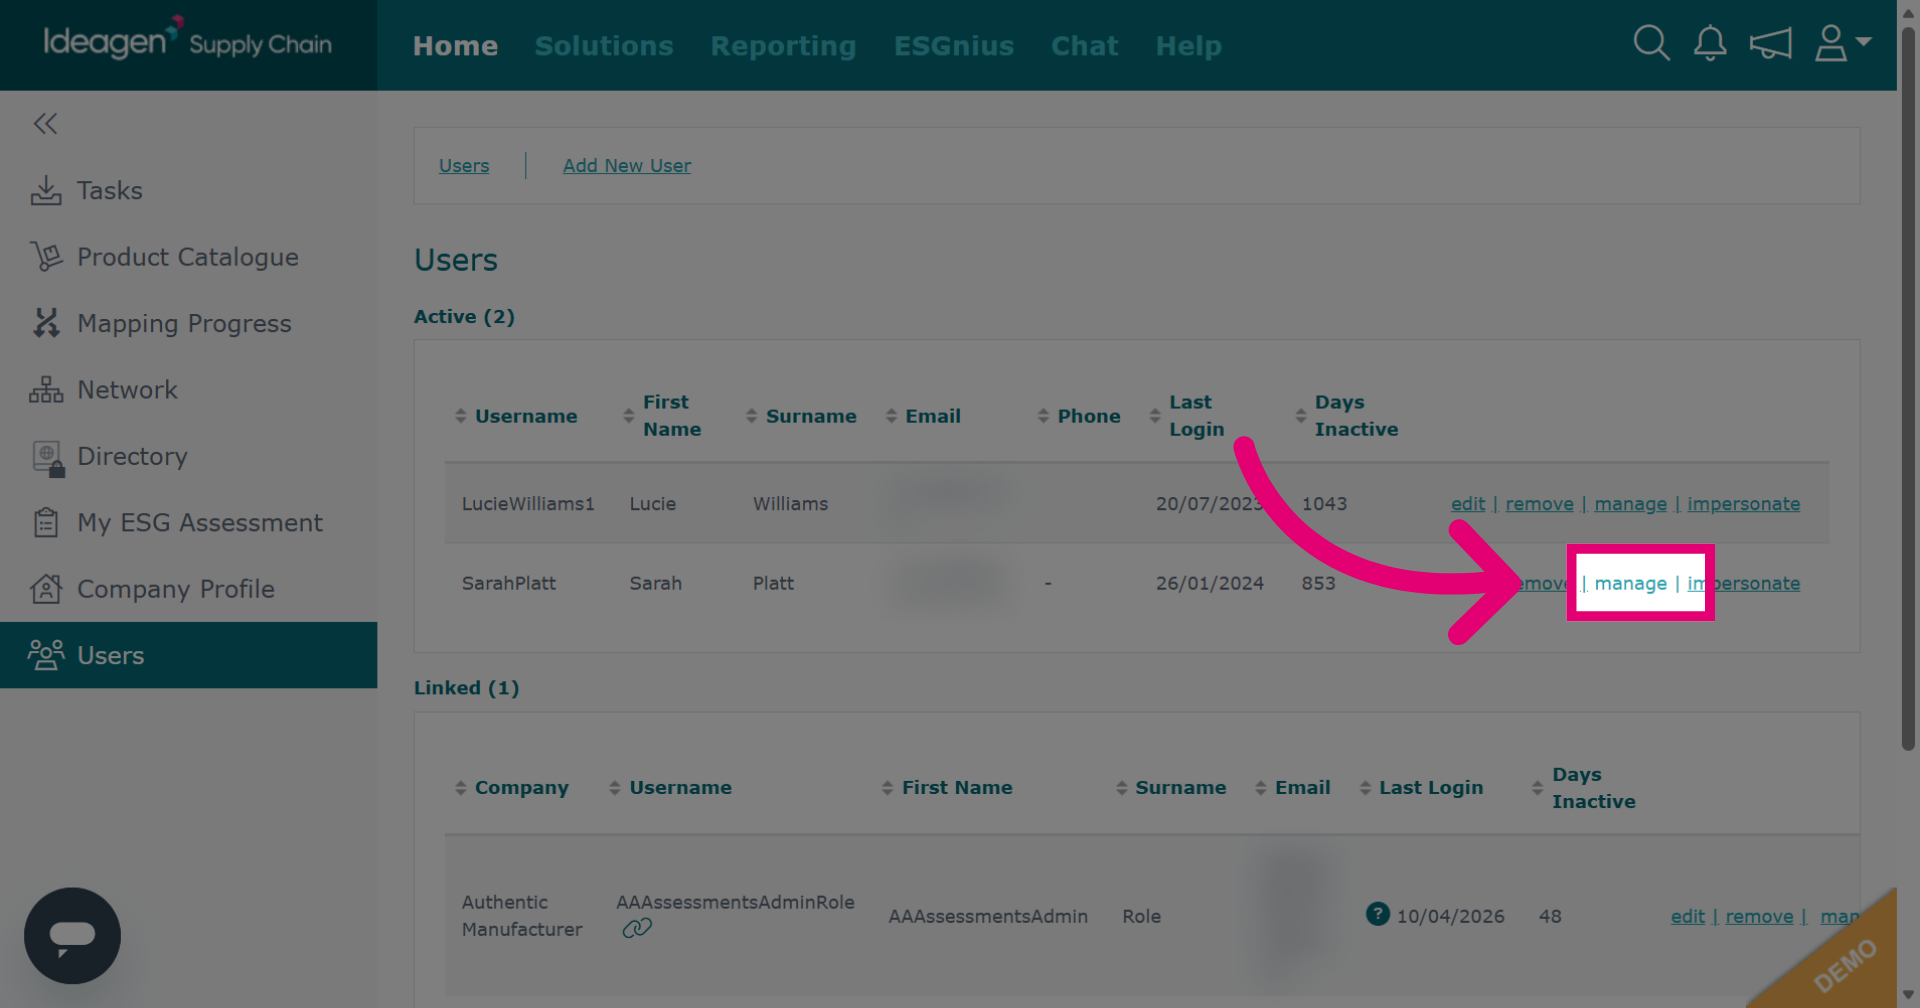1920x1008 pixels.
Task: Click the help question icon near 10/04/2026
Action: (x=1377, y=914)
